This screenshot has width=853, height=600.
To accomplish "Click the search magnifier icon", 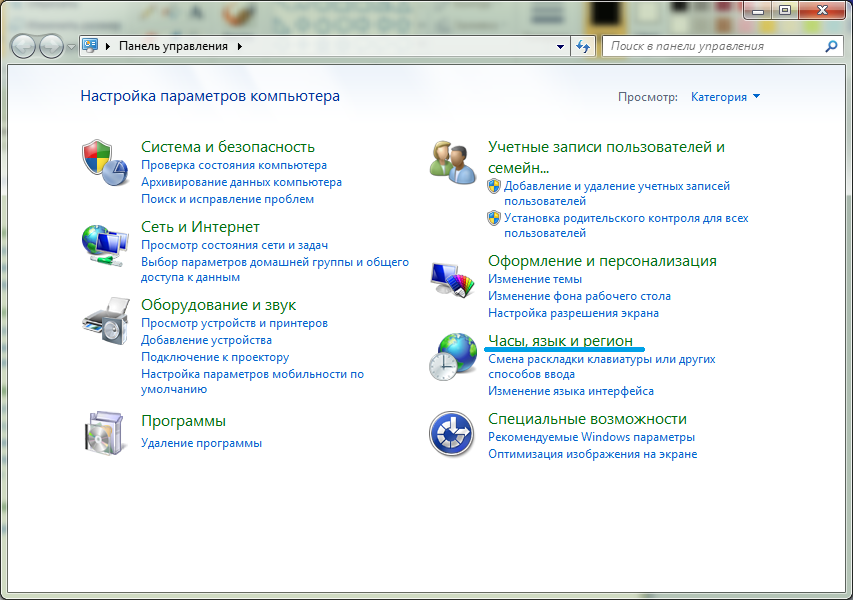I will pos(831,46).
